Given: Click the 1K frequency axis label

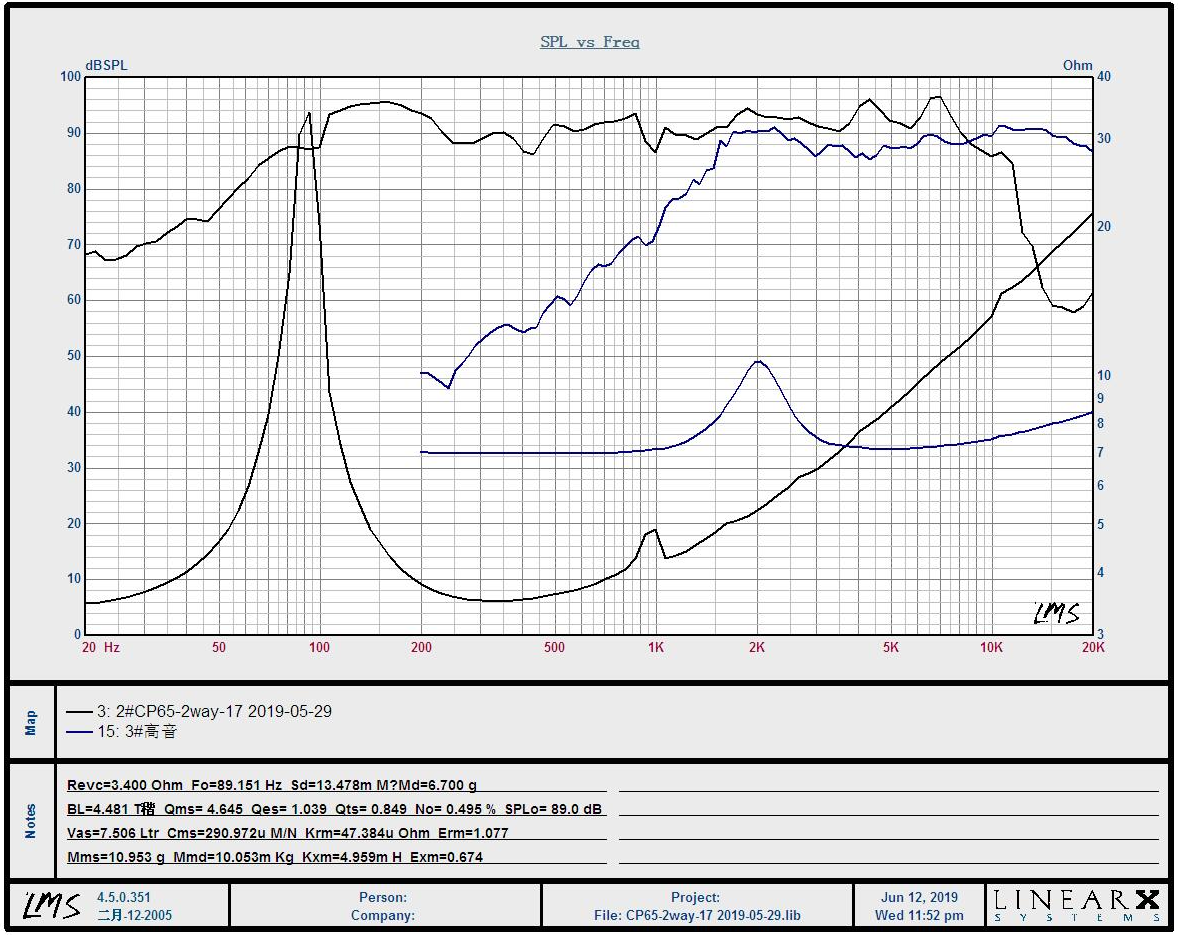Looking at the screenshot, I should click(x=655, y=647).
